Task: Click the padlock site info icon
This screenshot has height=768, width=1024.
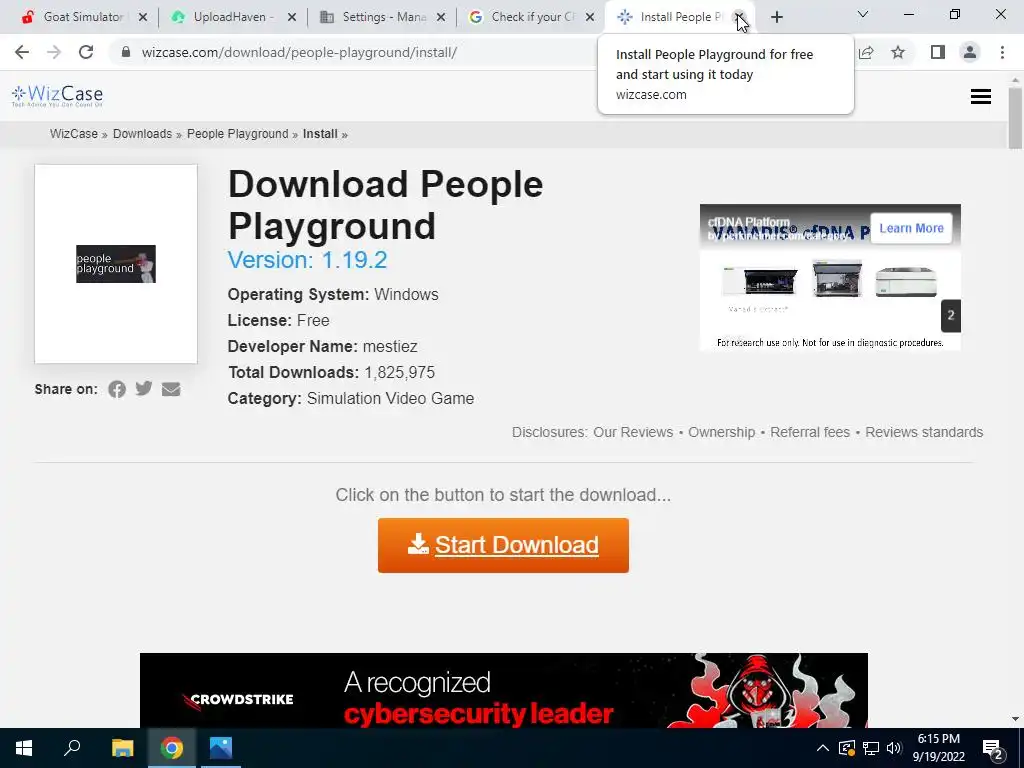Action: (x=126, y=52)
